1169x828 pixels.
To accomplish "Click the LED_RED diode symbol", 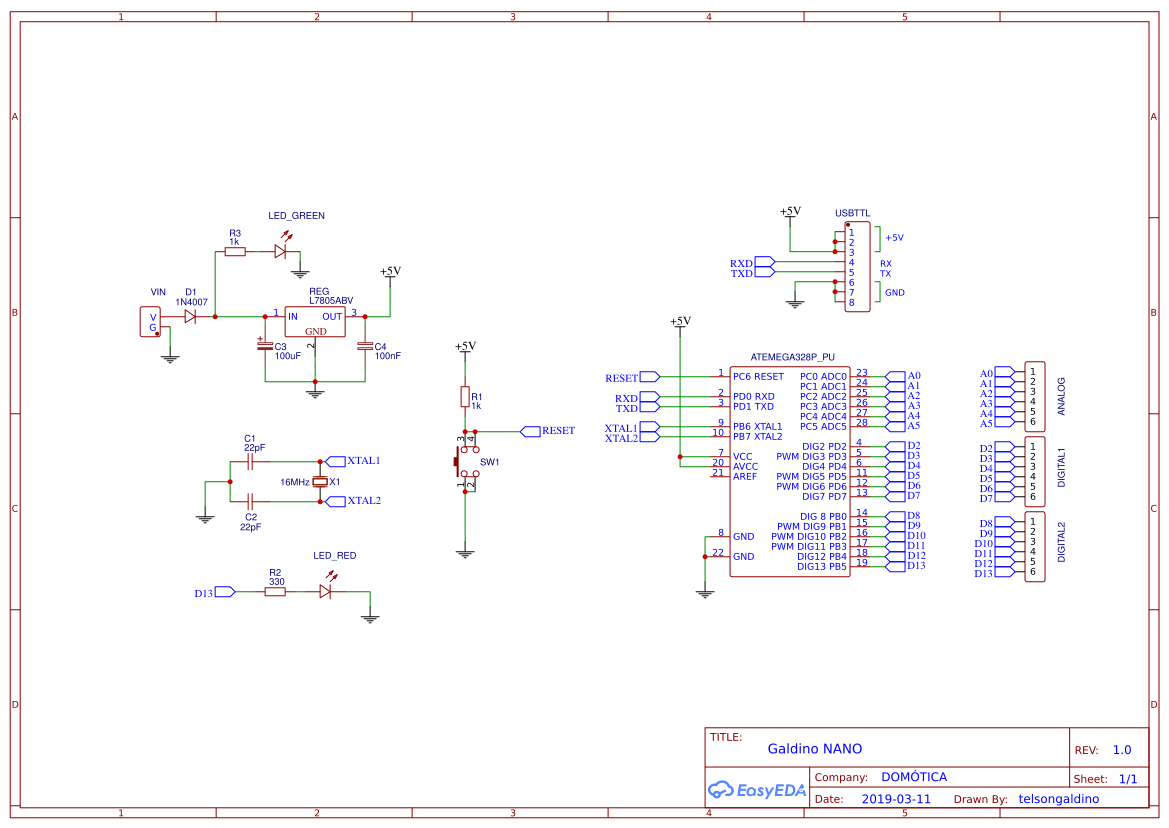I will coord(327,592).
